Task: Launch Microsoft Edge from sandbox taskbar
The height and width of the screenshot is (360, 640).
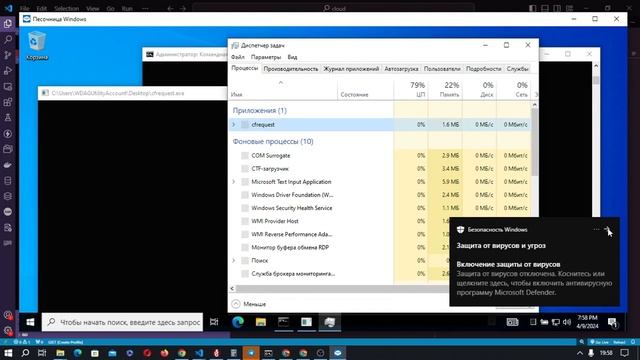Action: 238,322
